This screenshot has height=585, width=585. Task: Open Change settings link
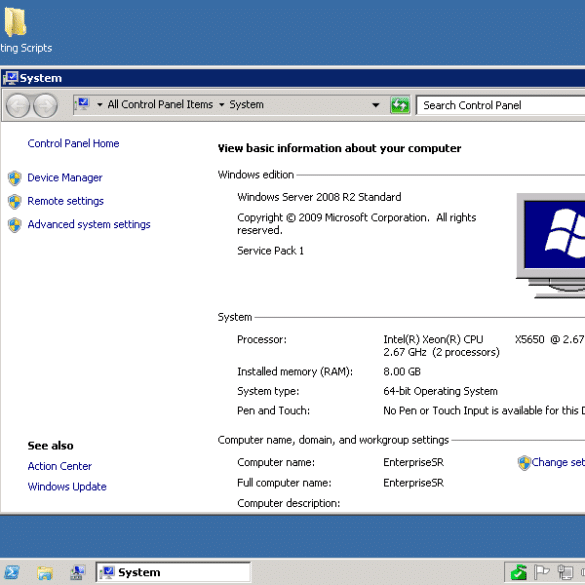pyautogui.click(x=558, y=462)
